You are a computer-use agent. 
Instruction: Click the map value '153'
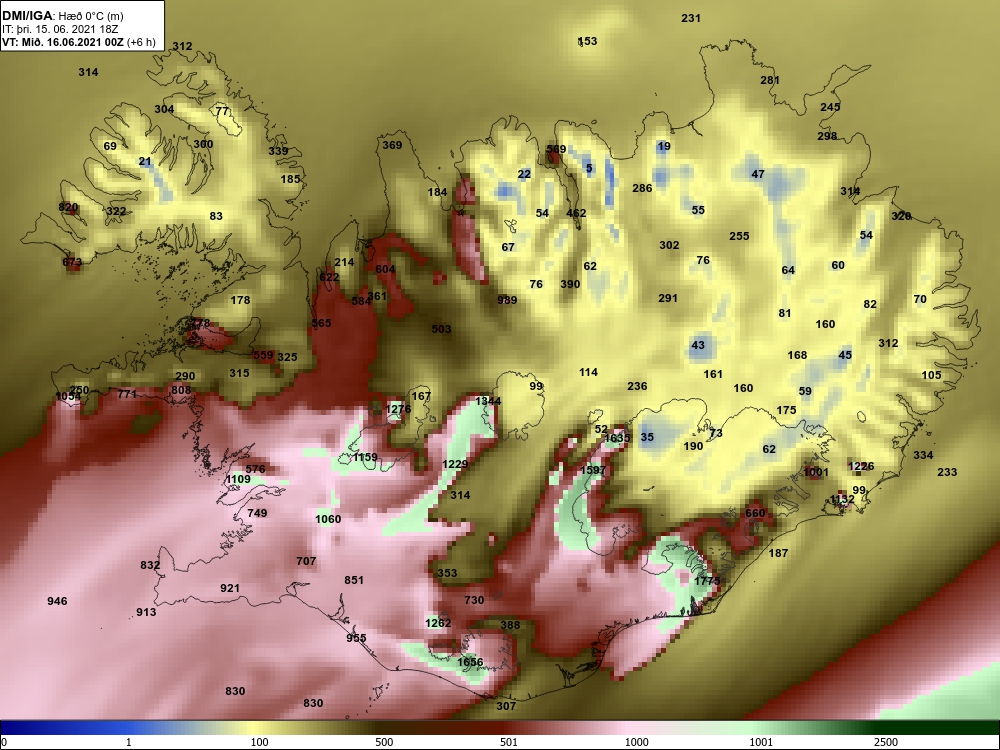point(587,41)
